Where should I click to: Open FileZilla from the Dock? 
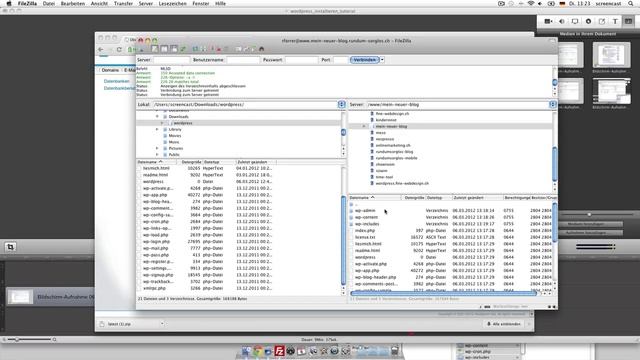point(279,351)
